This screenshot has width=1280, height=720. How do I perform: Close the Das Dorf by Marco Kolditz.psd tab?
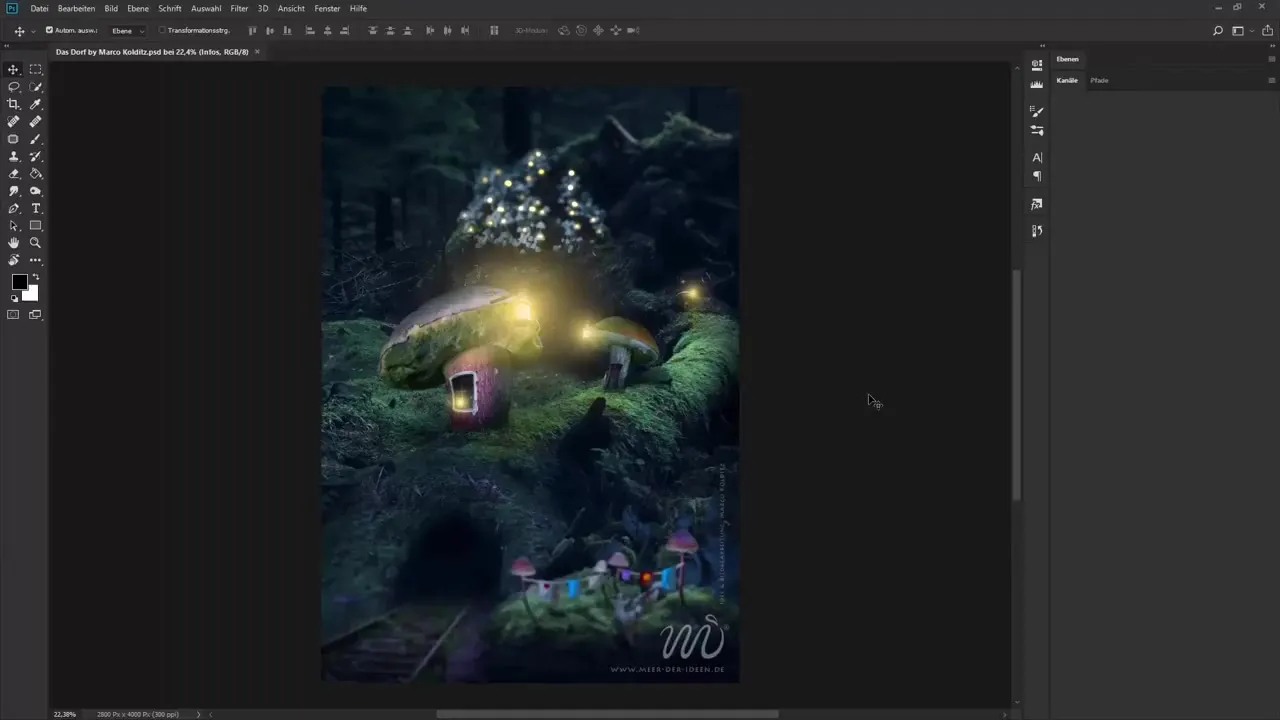click(x=257, y=51)
